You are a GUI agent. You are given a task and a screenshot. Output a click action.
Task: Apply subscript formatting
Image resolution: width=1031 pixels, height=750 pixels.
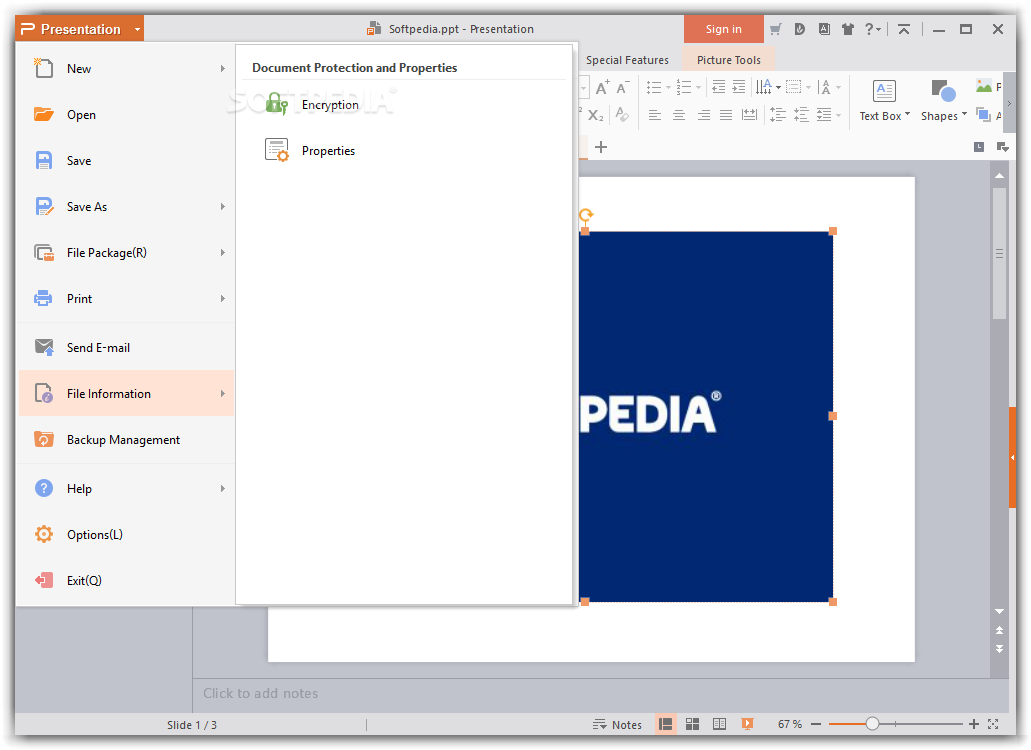pos(596,115)
